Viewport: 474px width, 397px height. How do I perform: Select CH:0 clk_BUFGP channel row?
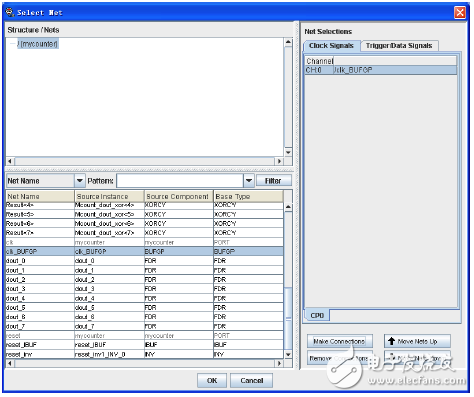[381, 70]
